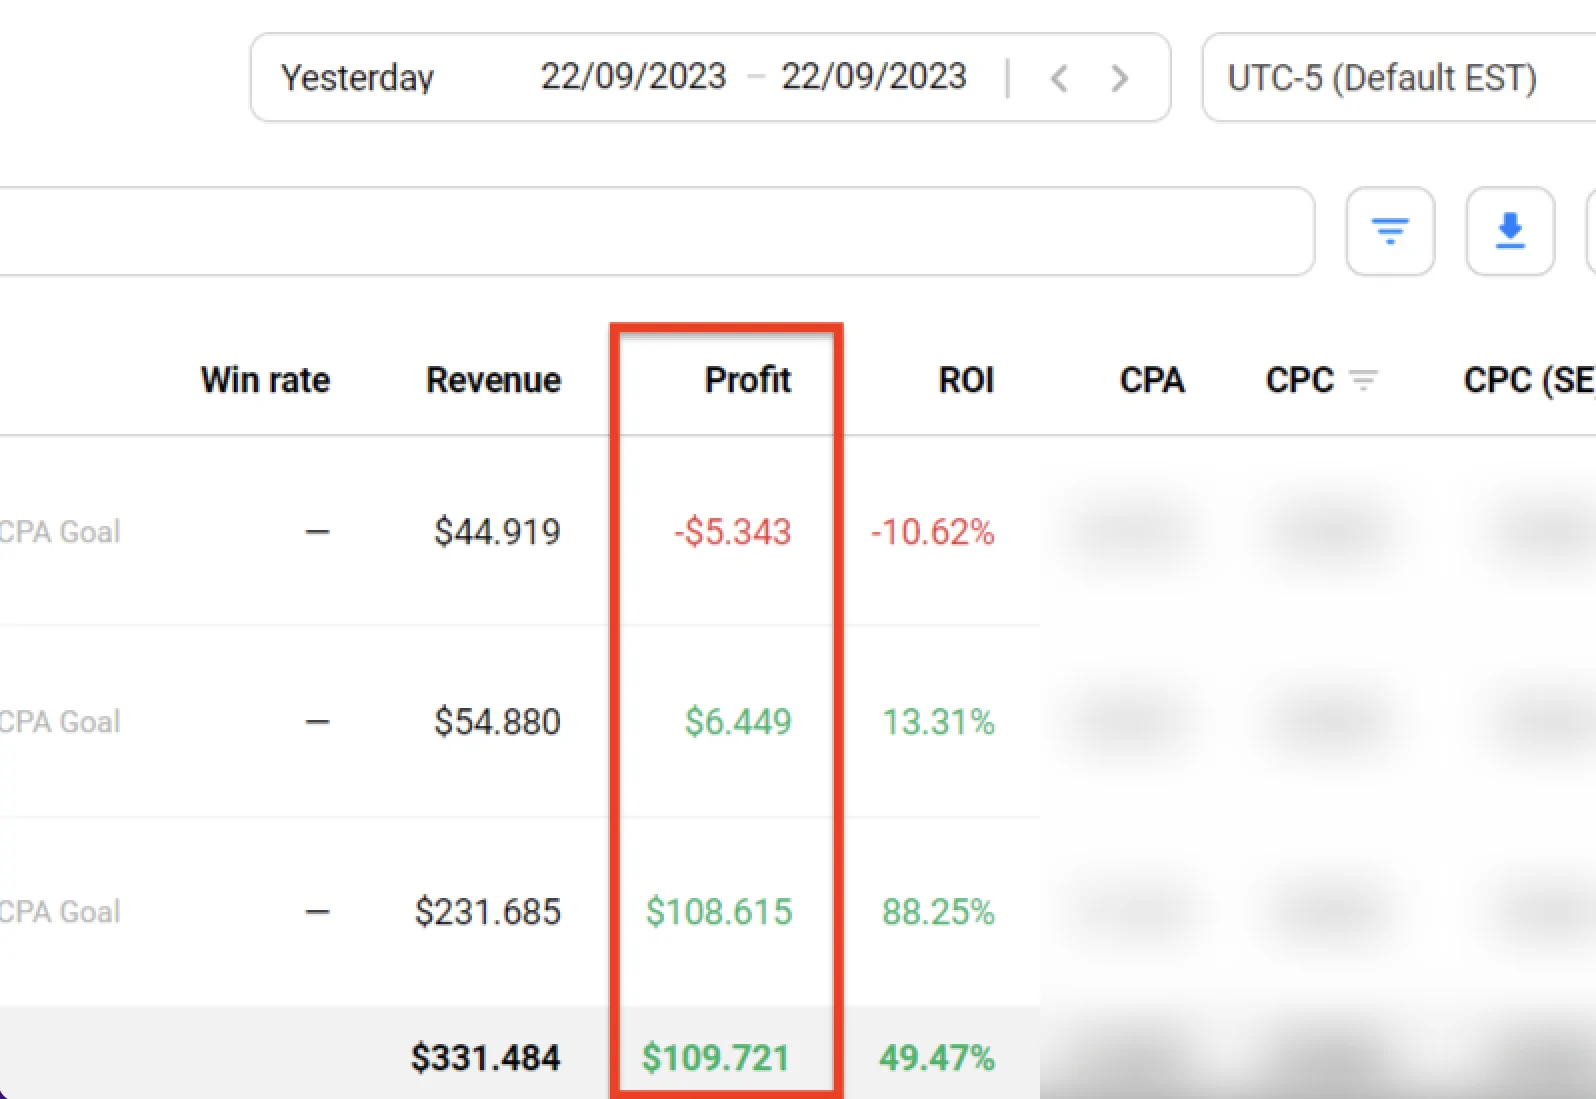The image size is (1596, 1099).
Task: Click the start date 22/09/2023
Action: click(633, 77)
